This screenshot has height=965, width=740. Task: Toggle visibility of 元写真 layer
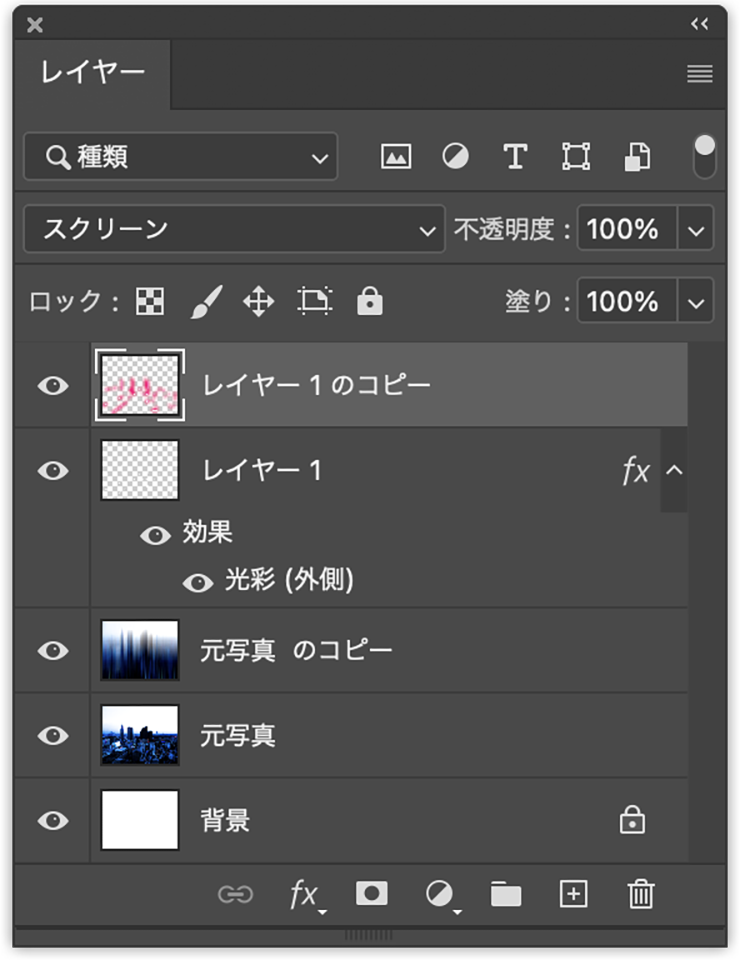(53, 736)
